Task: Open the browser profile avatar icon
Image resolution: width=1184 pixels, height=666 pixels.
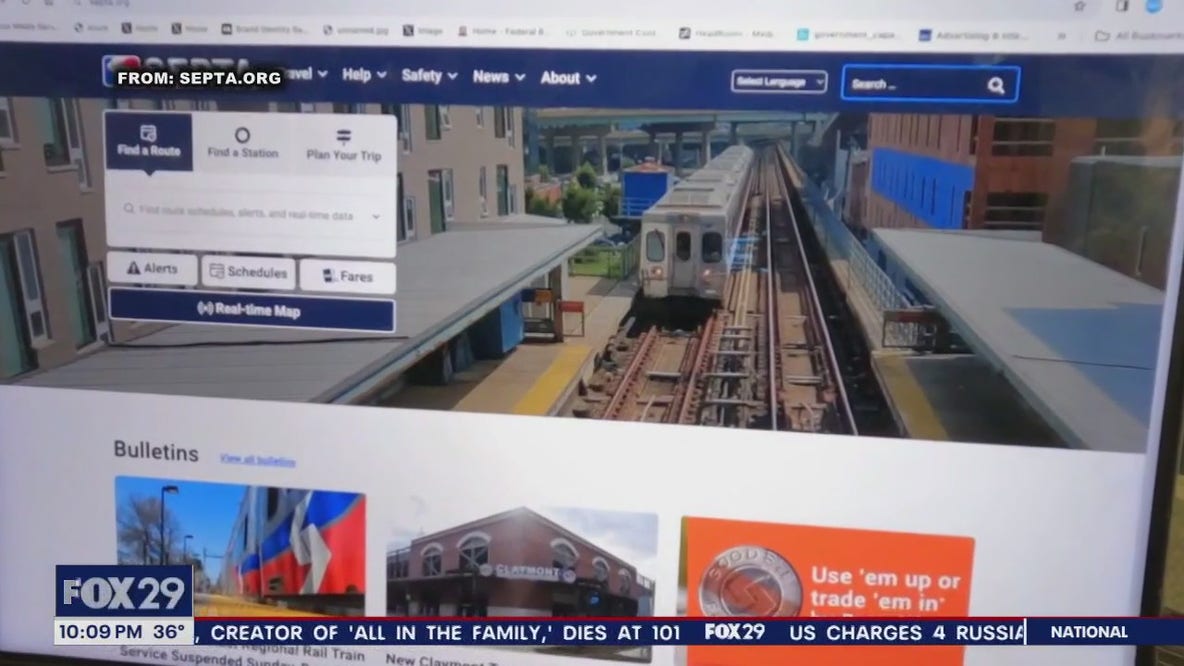Action: (x=1154, y=6)
